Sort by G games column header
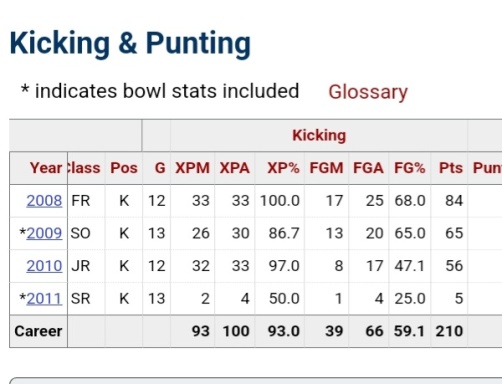This screenshot has height=384, width=502. tap(160, 168)
